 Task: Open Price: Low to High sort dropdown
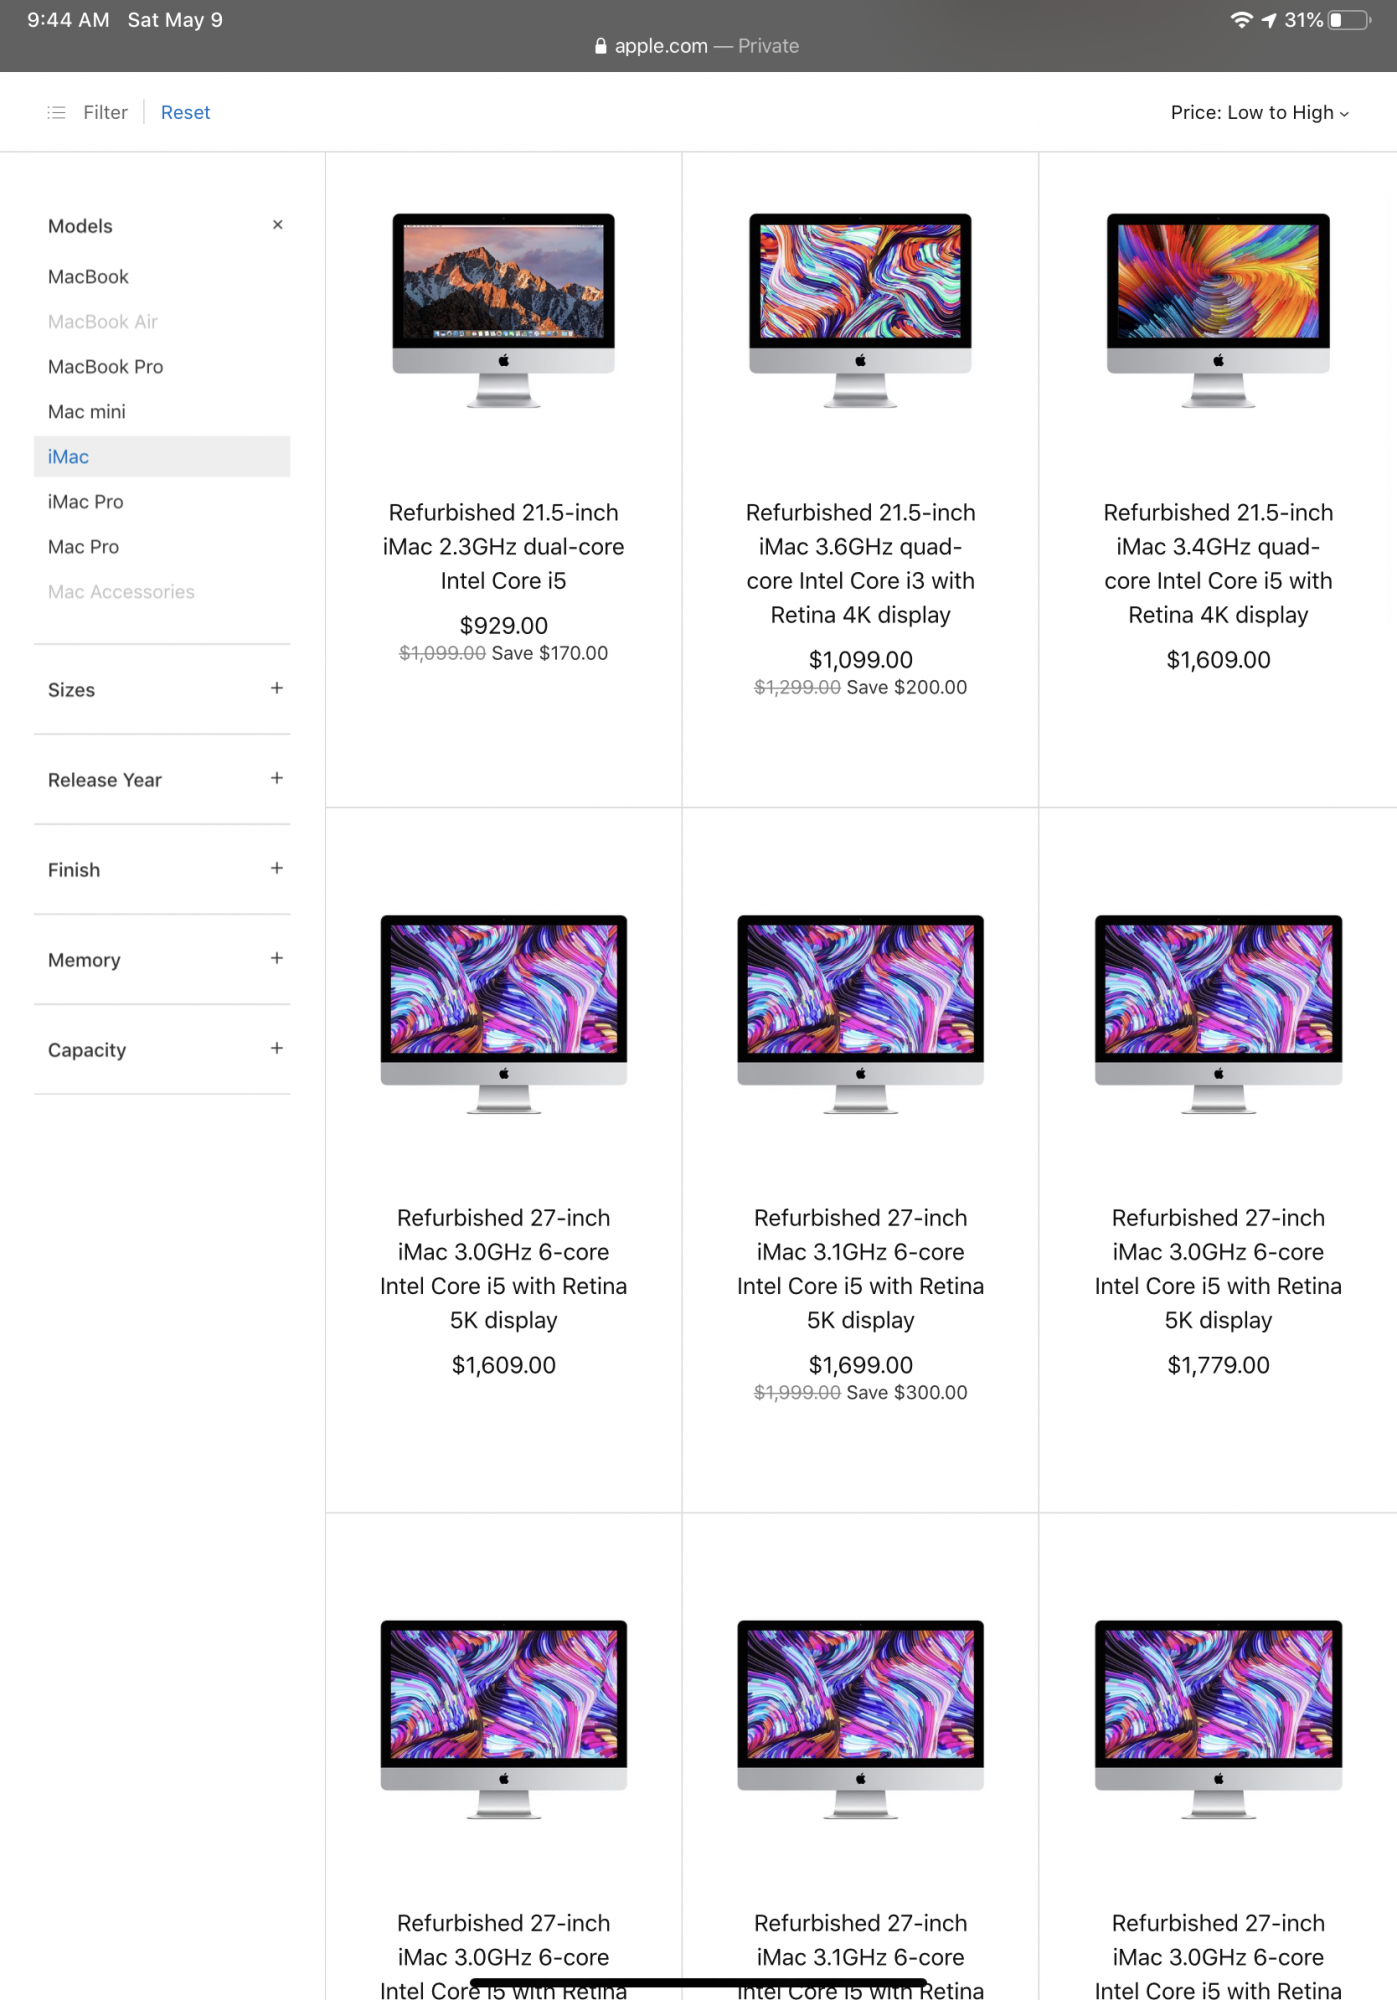point(1260,112)
